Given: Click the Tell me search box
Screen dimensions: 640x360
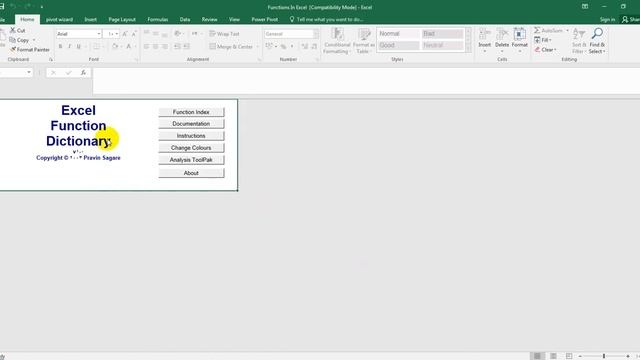Looking at the screenshot, I should pyautogui.click(x=327, y=19).
